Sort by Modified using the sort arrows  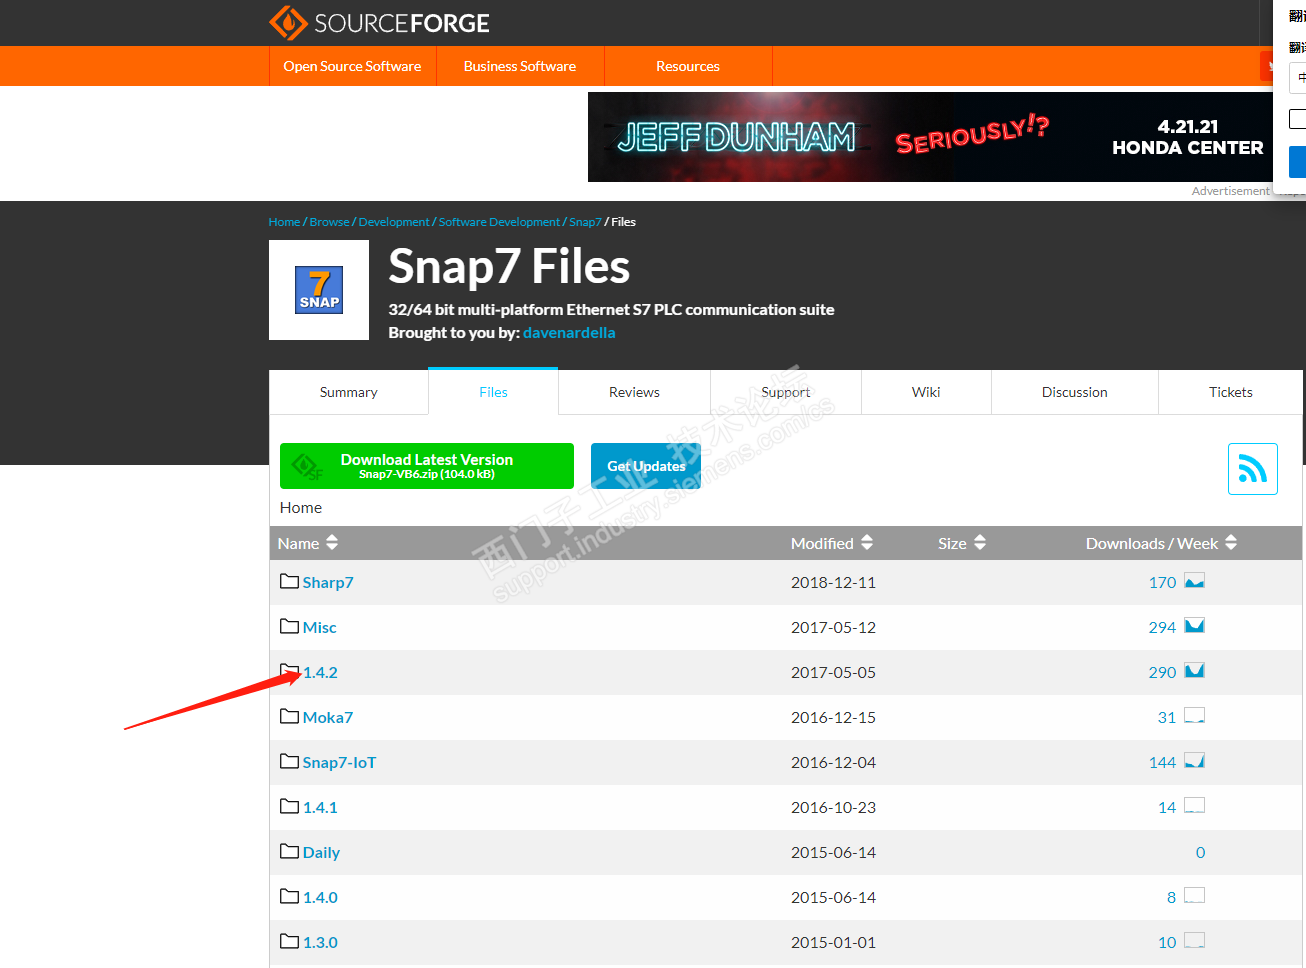pyautogui.click(x=867, y=542)
